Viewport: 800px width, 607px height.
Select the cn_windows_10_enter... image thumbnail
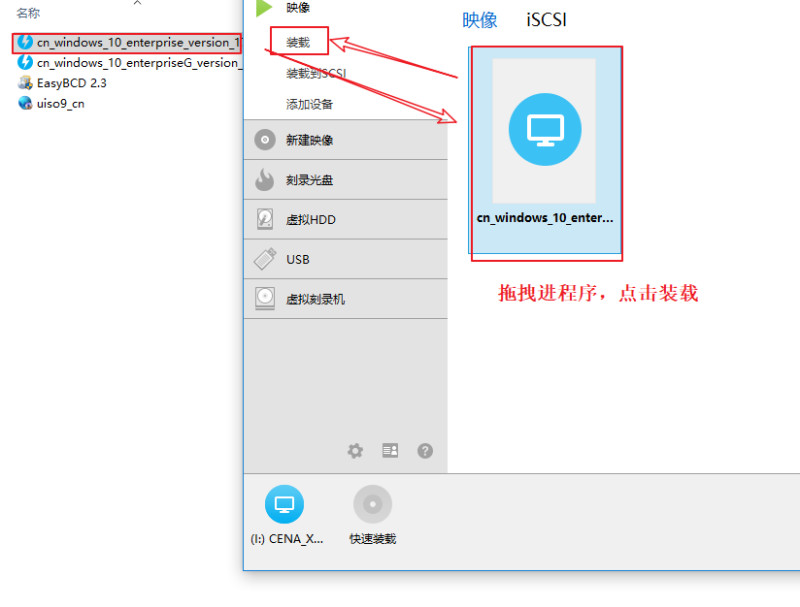(x=544, y=149)
